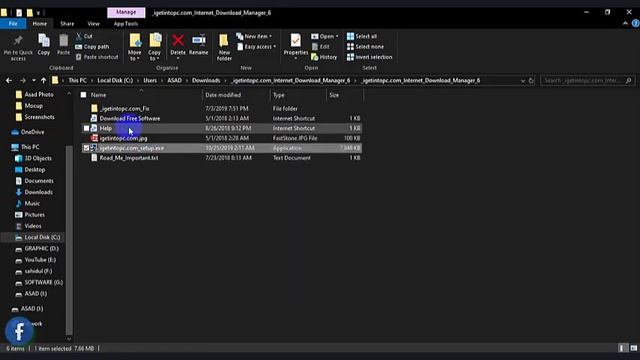The width and height of the screenshot is (640, 360).
Task: Switch to the Home tab
Action: 40,24
